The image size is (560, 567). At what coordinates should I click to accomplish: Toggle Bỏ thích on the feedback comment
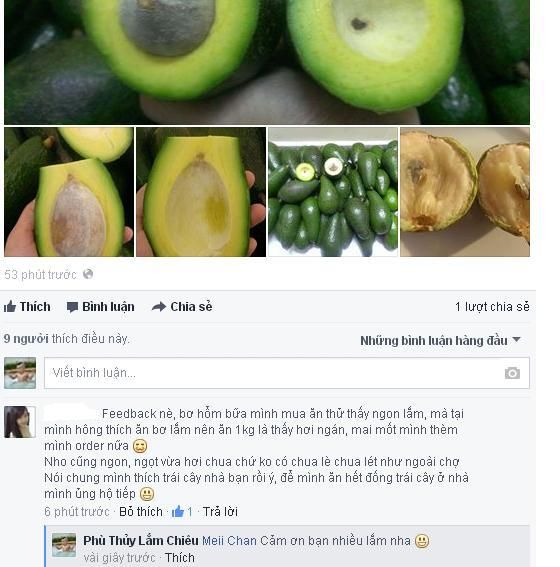pyautogui.click(x=141, y=512)
